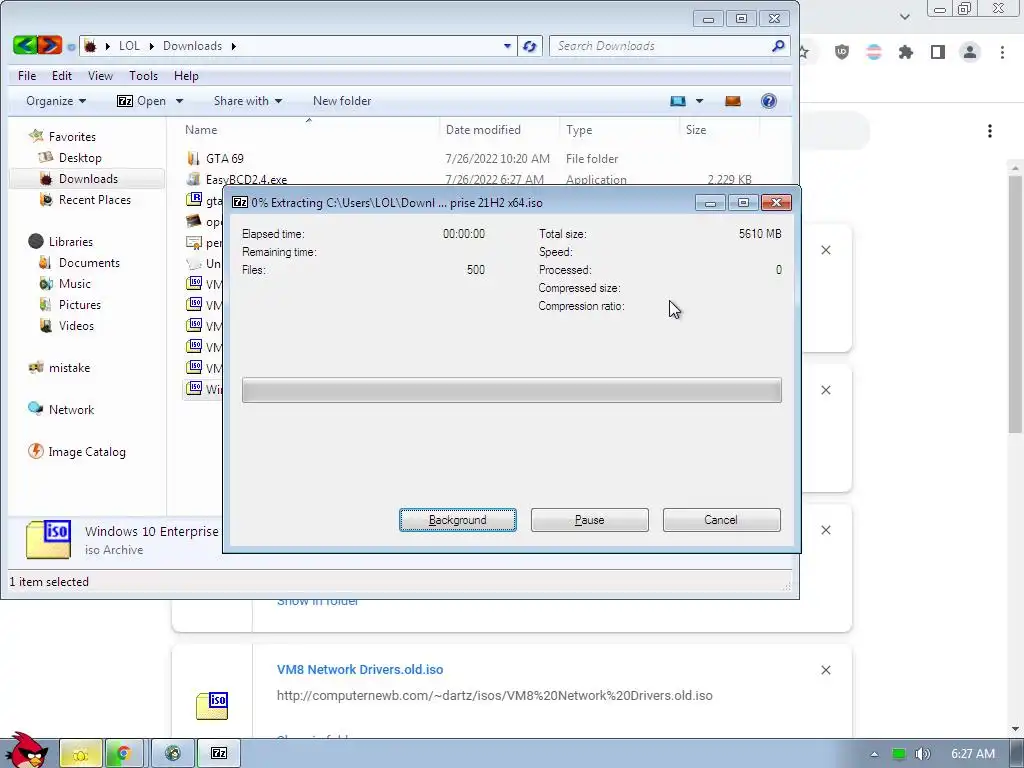1024x768 pixels.
Task: Open the Help menu
Action: (186, 76)
